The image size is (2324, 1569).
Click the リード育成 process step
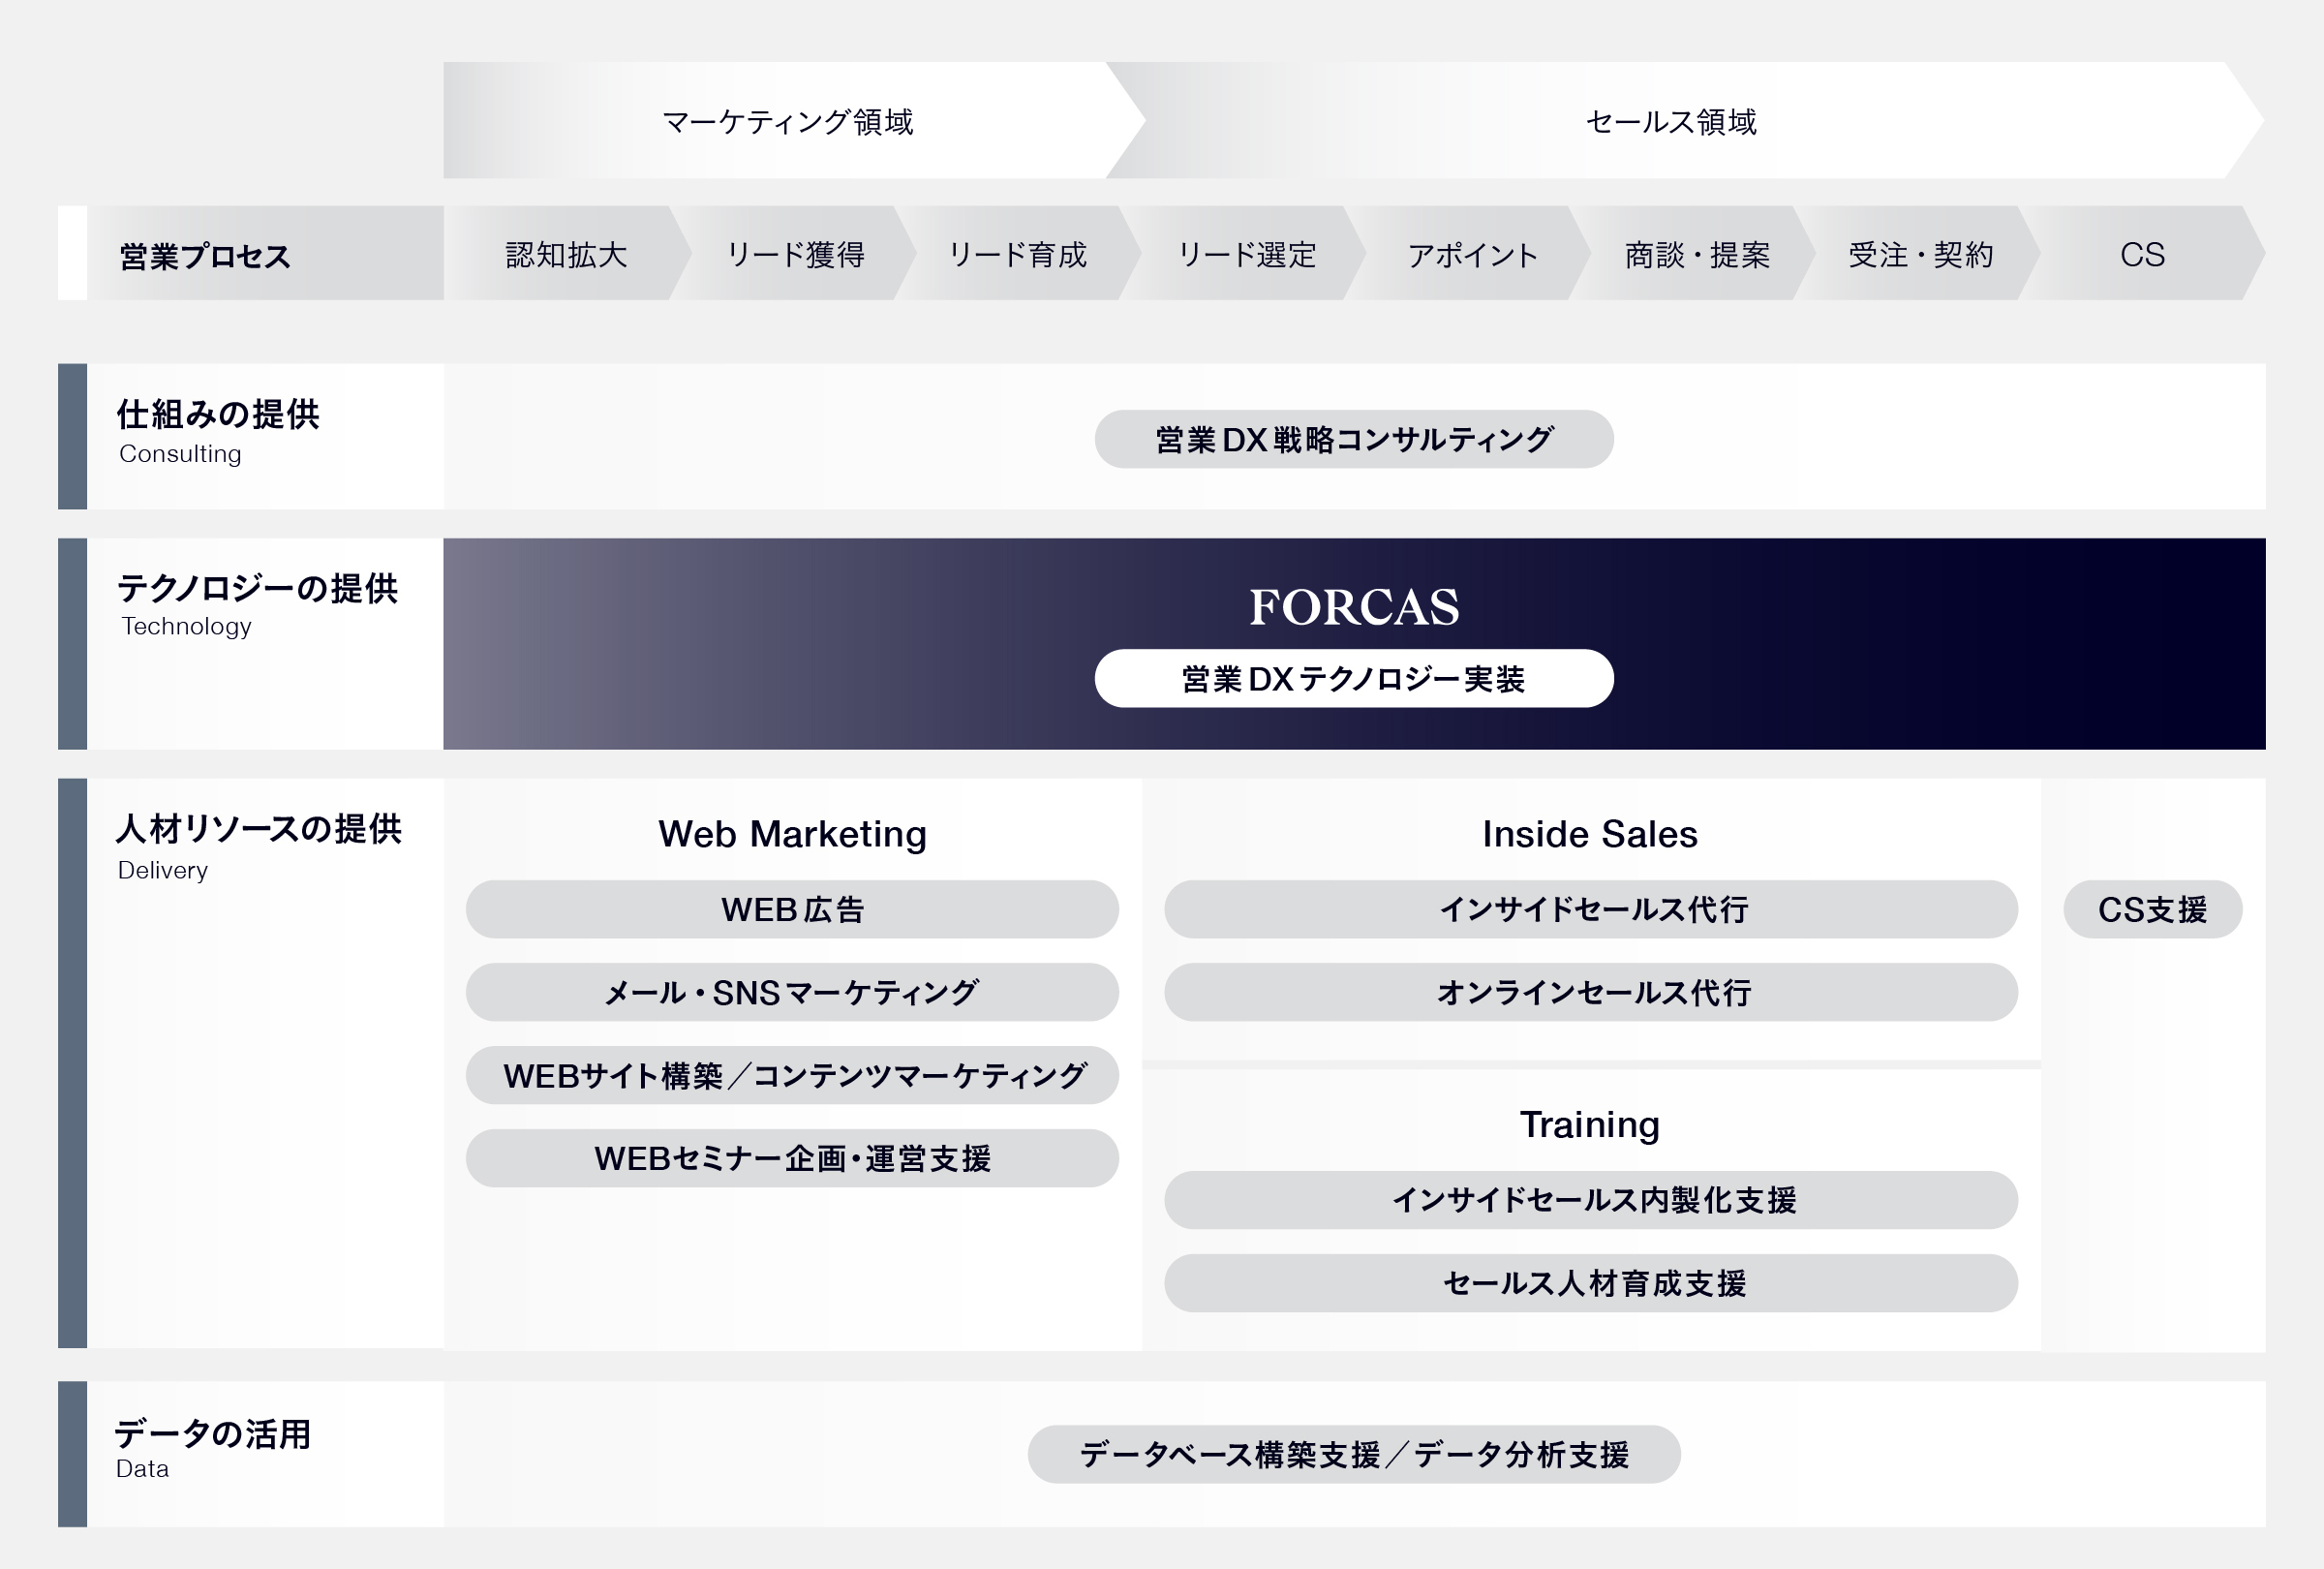coord(1018,254)
